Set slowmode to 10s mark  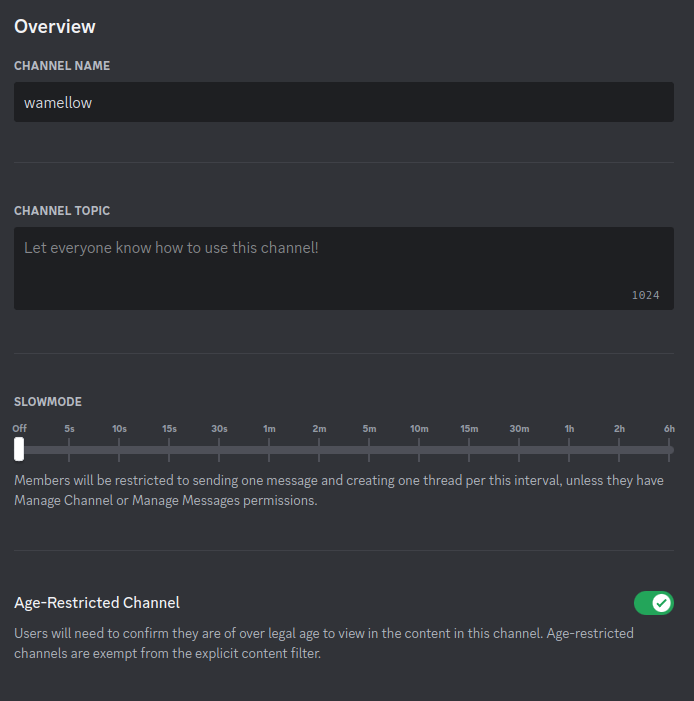coord(119,450)
